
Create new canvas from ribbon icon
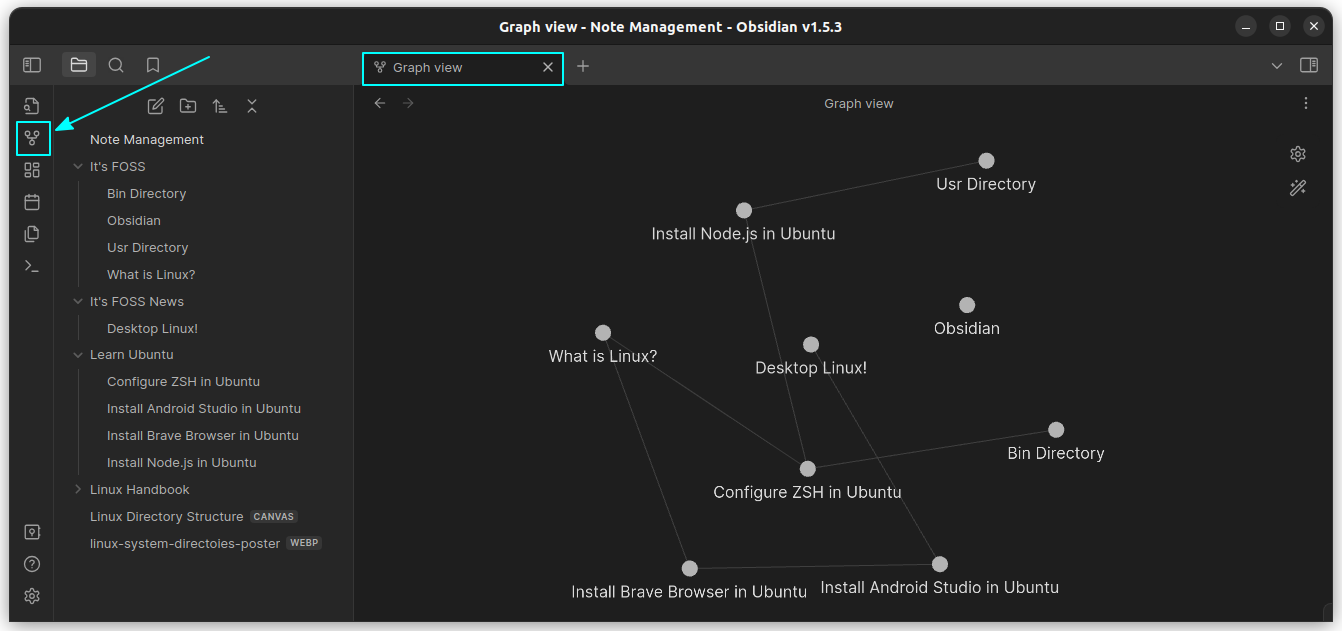pyautogui.click(x=32, y=170)
